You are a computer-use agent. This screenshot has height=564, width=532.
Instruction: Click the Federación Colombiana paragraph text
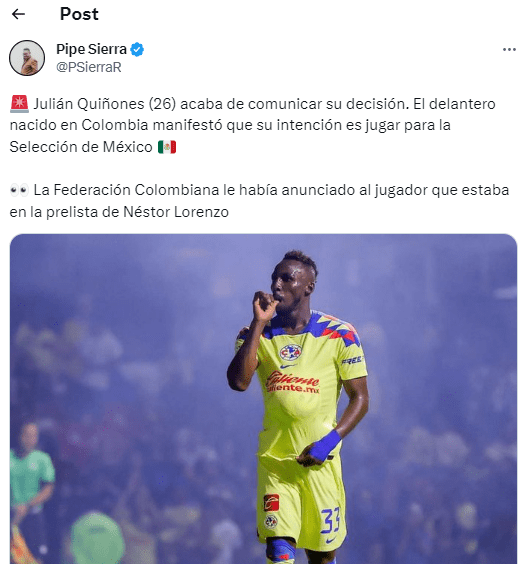[259, 201]
